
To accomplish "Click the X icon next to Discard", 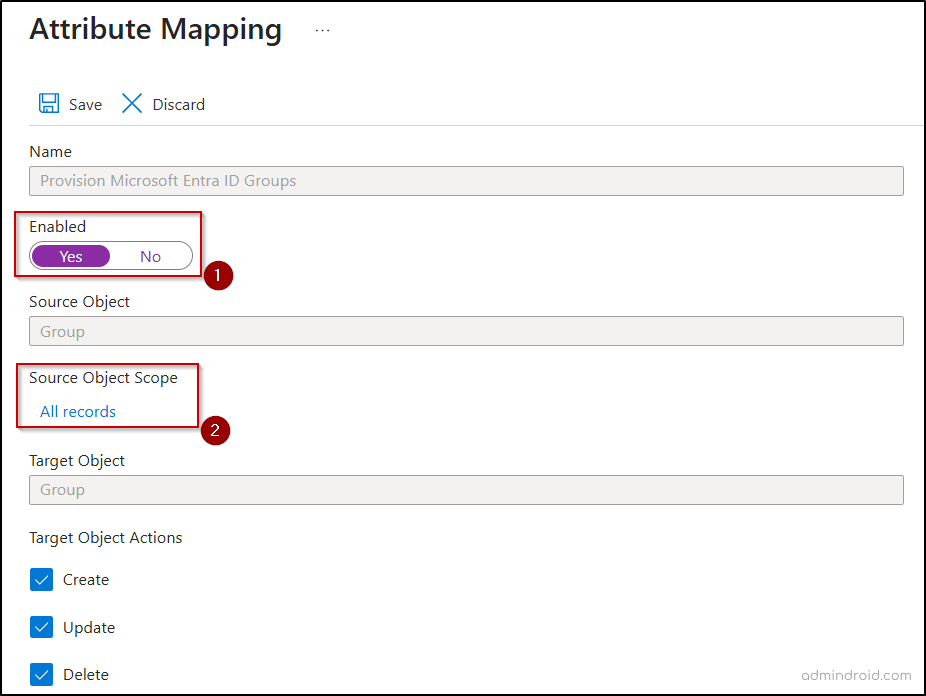I will [131, 103].
